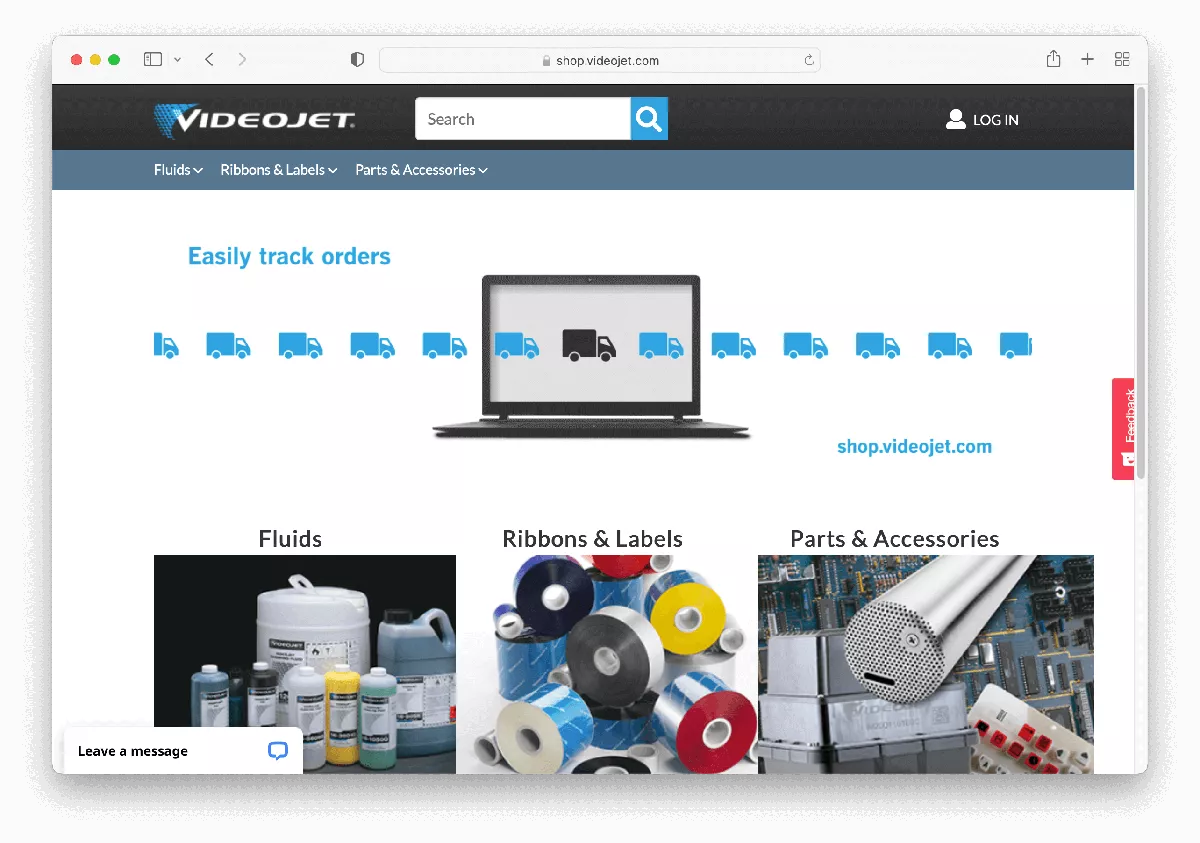
Task: Open the red Feedback side tab
Action: [x=1123, y=428]
